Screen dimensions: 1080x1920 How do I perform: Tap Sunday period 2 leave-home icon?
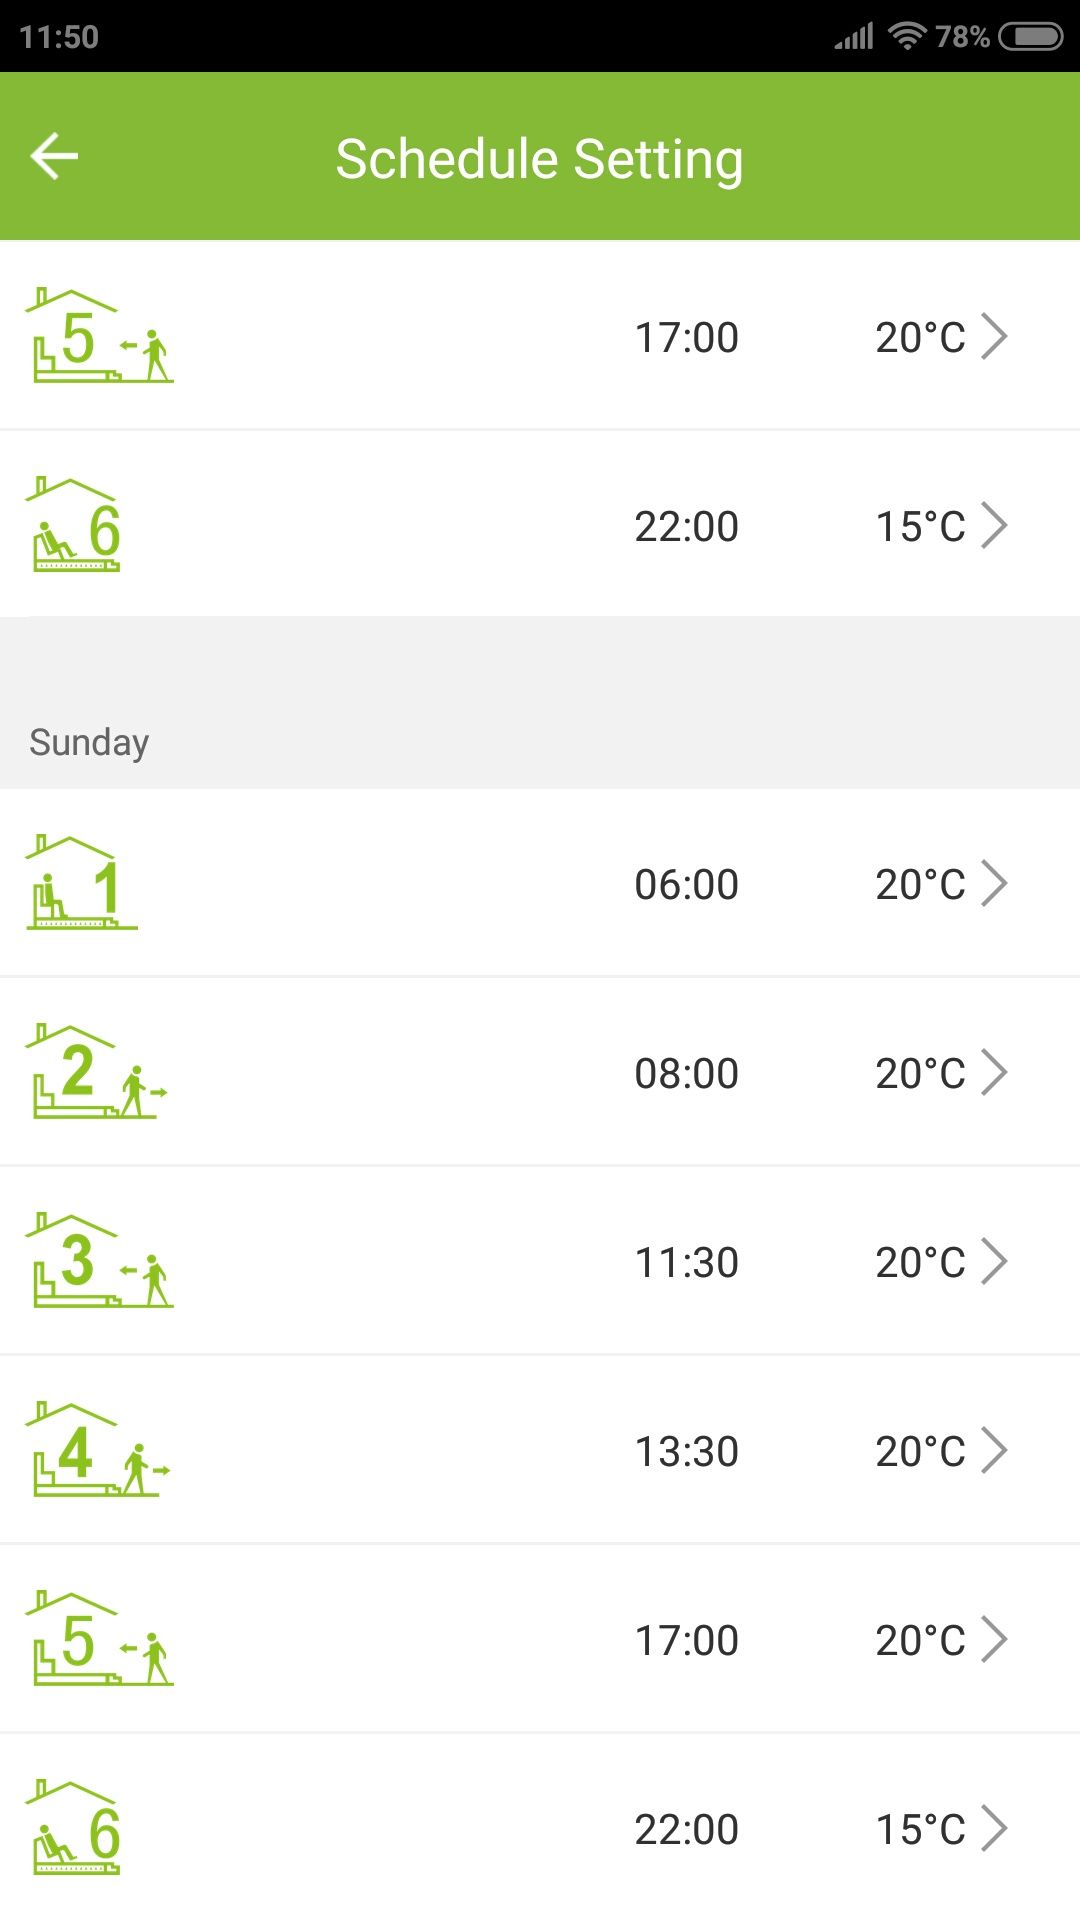pyautogui.click(x=97, y=1071)
